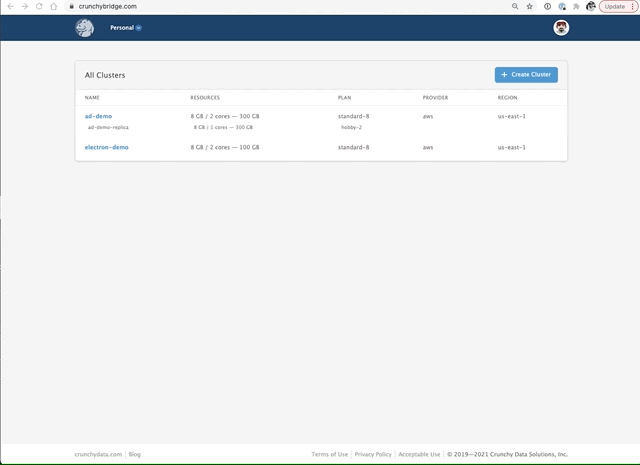Select the ad-demo us-east-1 region cell
Image resolution: width=640 pixels, height=465 pixels.
511,116
